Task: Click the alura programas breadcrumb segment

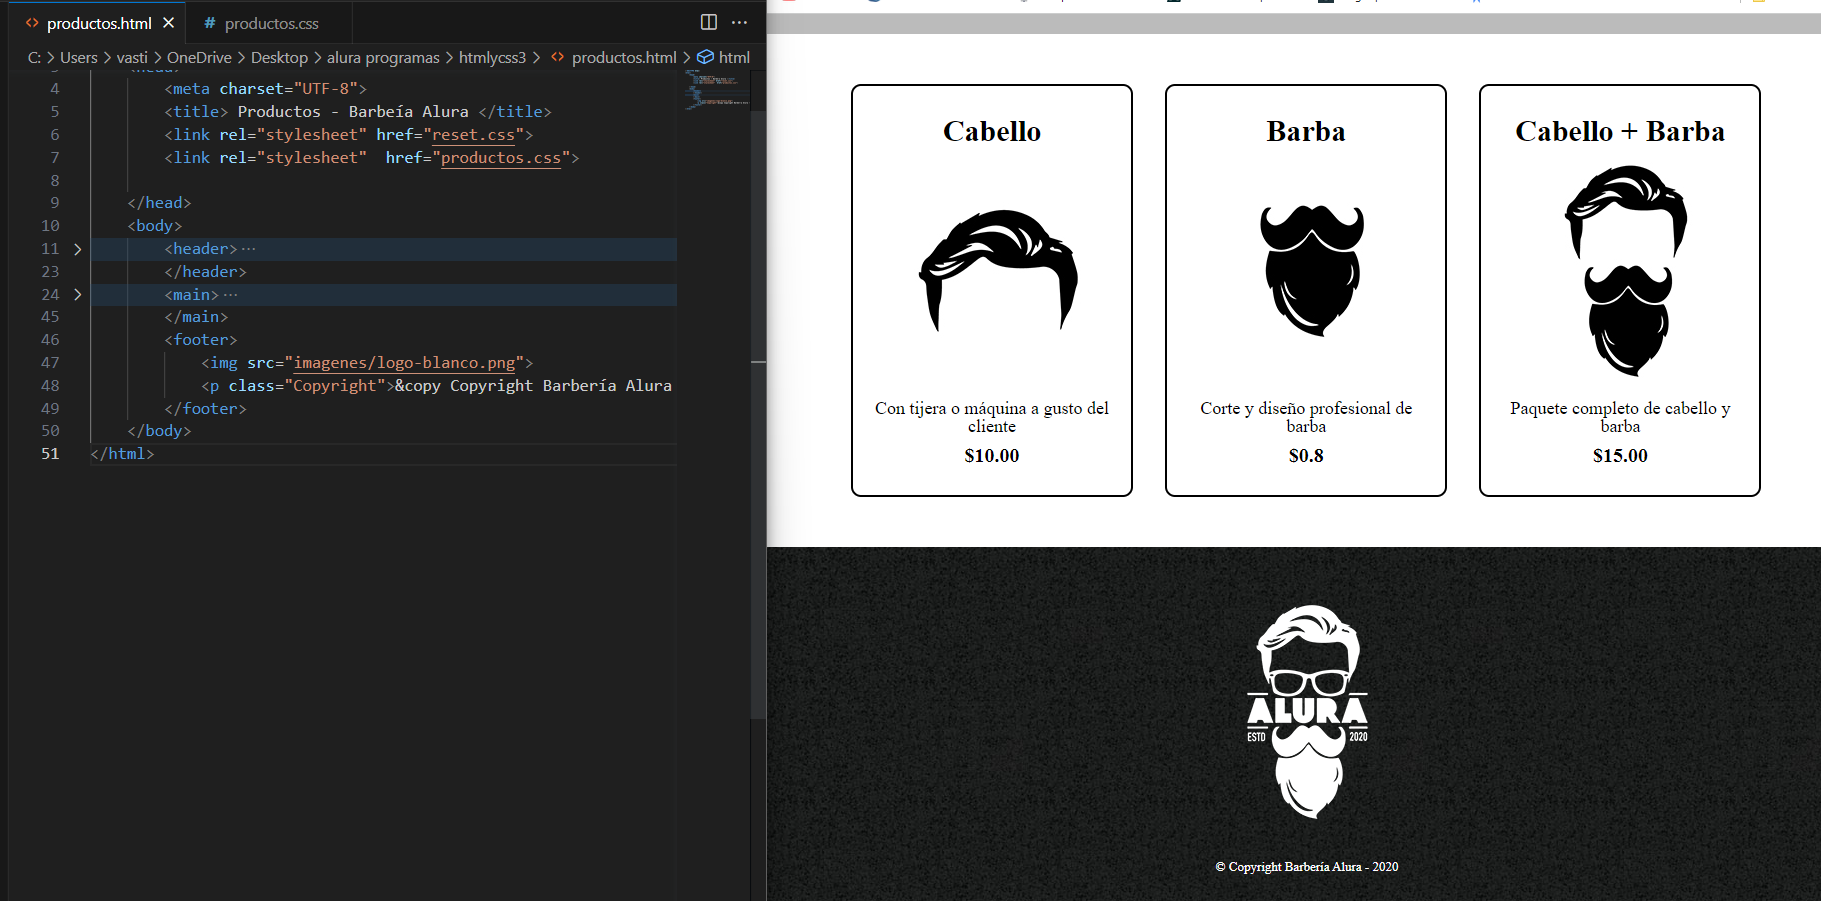Action: pos(383,58)
